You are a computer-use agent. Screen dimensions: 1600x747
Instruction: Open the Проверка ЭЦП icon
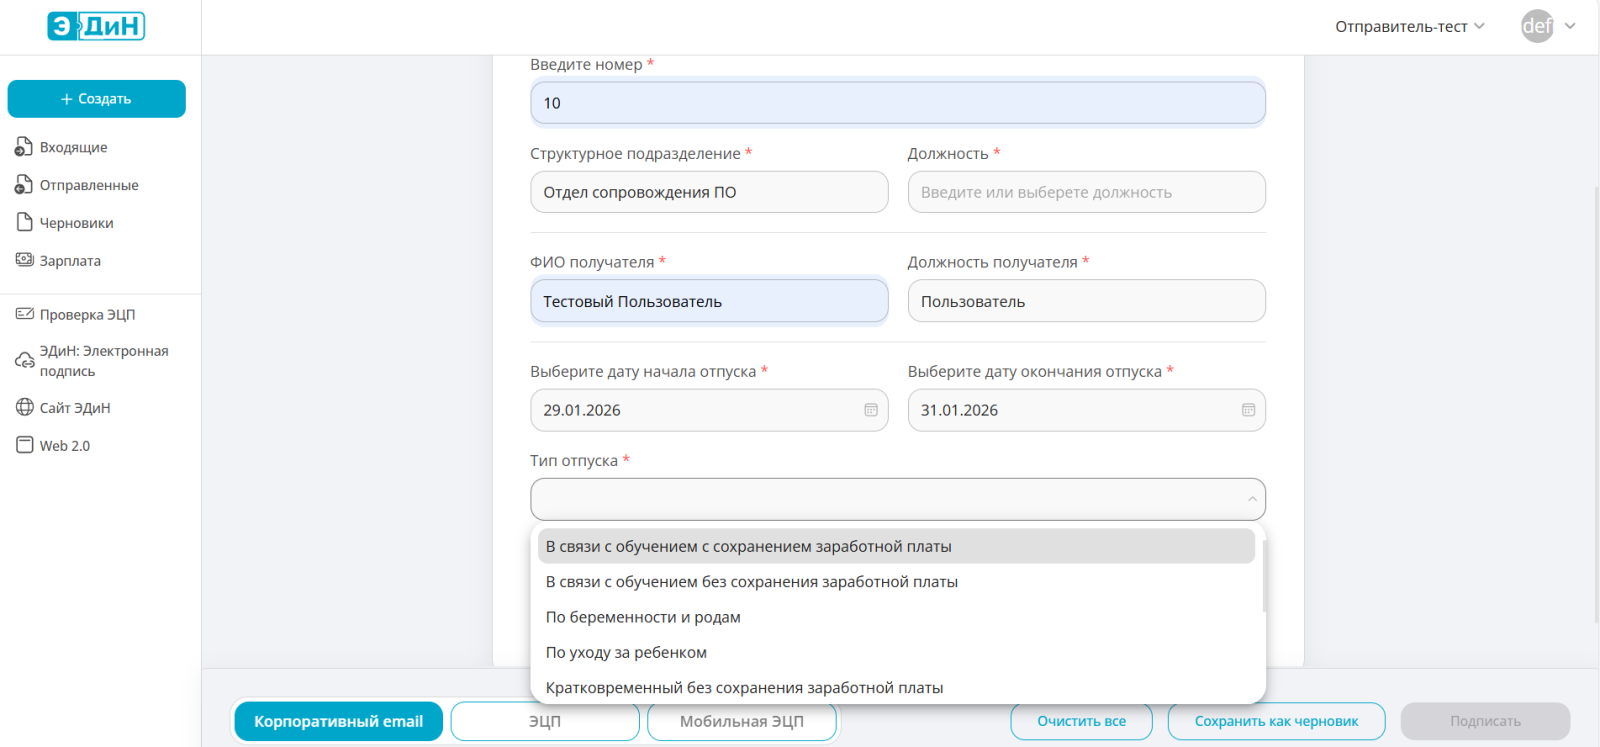[24, 314]
